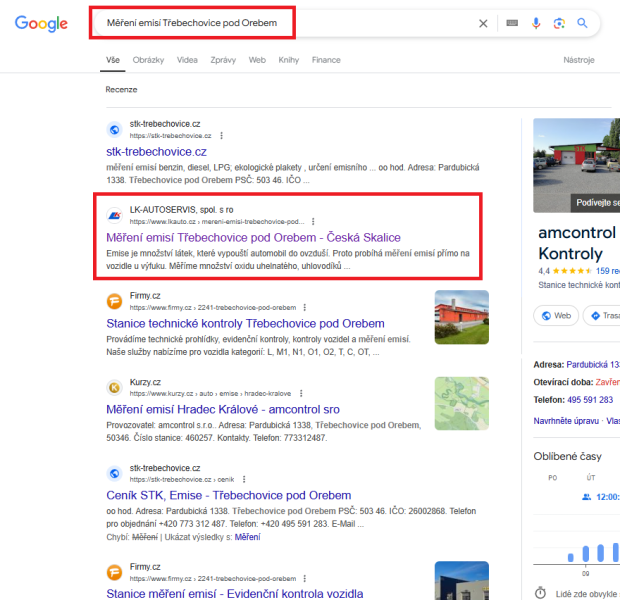620x600 pixels.
Task: Open Stanice technické kontroly Třebechovice pod Orebem link
Action: (x=245, y=324)
